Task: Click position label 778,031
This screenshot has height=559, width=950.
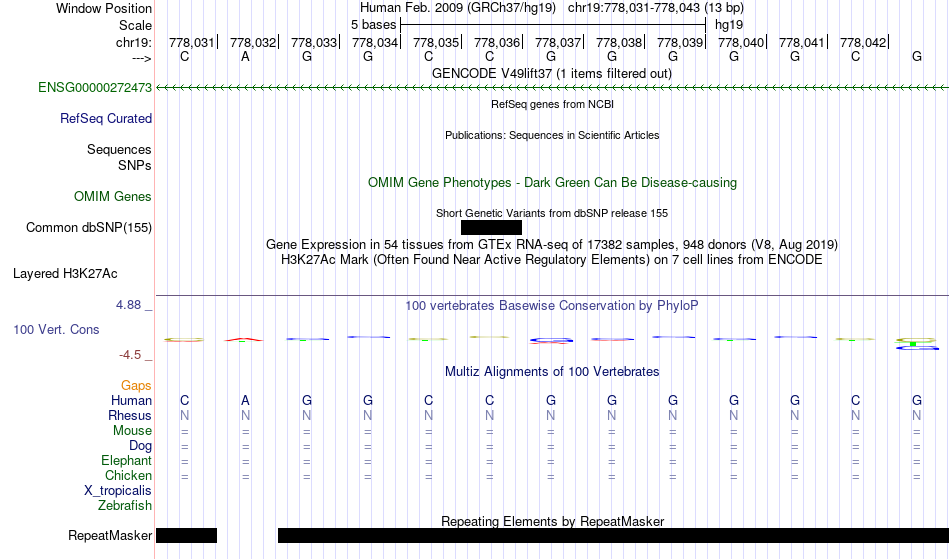Action: click(191, 42)
